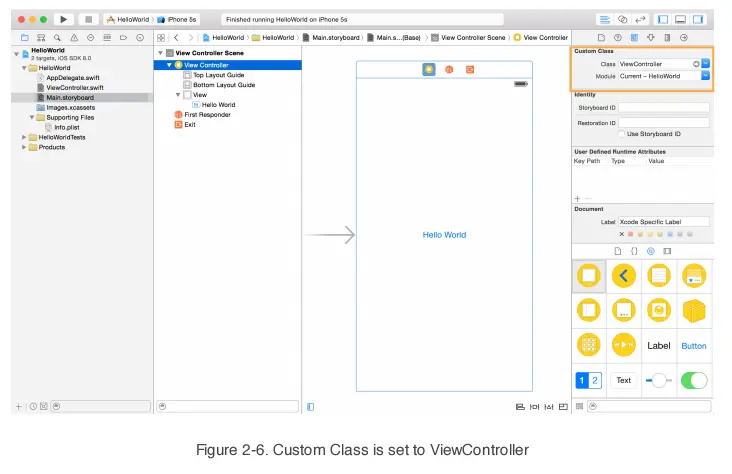Image resolution: width=732 pixels, height=474 pixels.
Task: Open ViewController.swift in navigator
Action: pyautogui.click(x=75, y=87)
